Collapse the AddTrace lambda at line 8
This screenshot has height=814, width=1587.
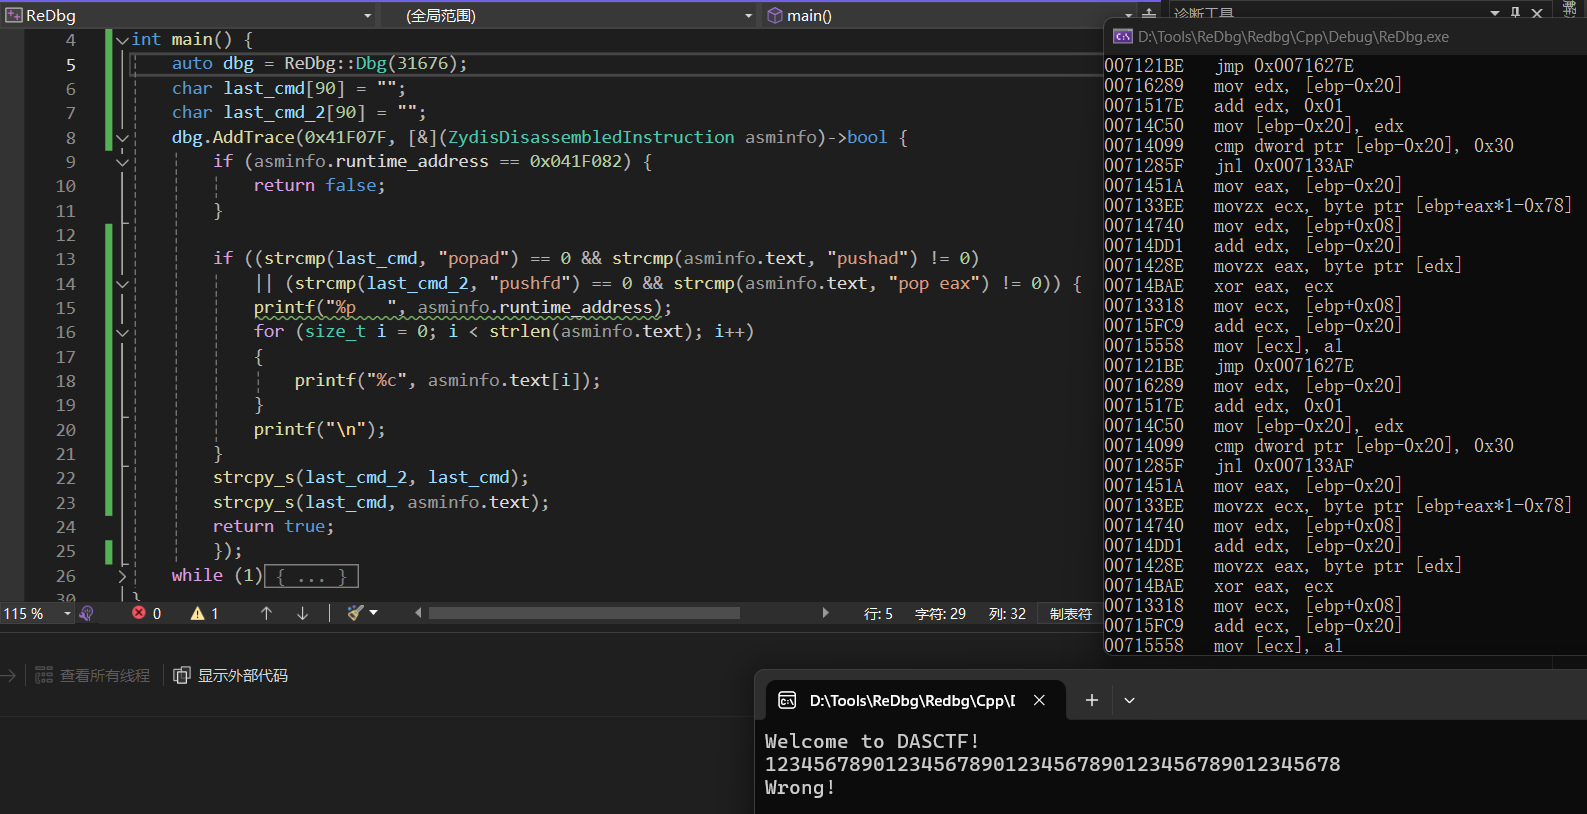point(122,138)
